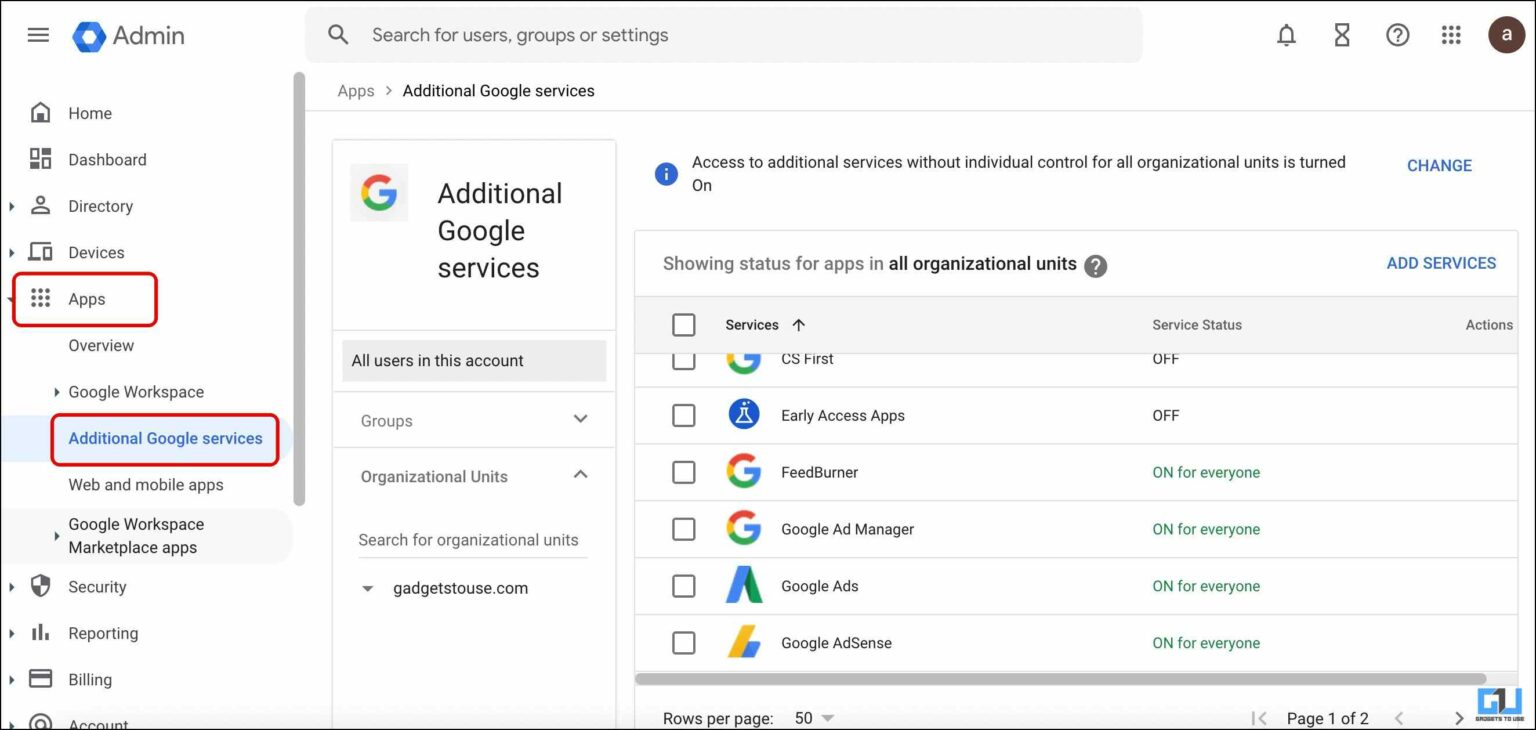Open the navigation hamburger menu
Screen dimensions: 1536x730
pyautogui.click(x=38, y=34)
